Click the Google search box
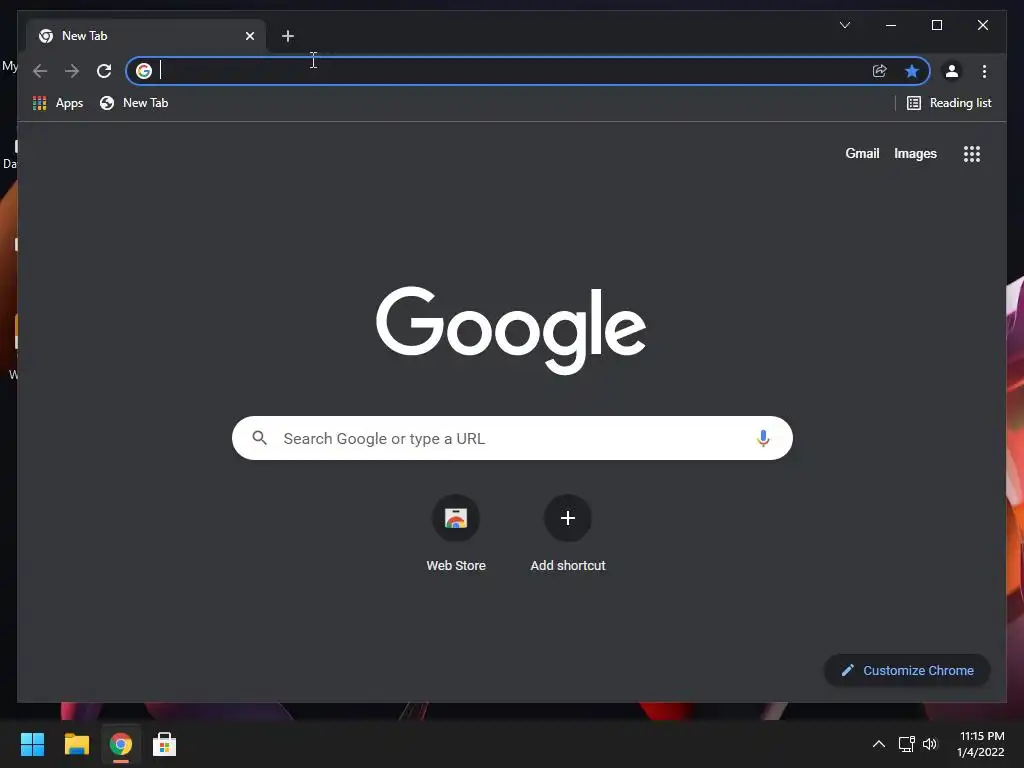Viewport: 1024px width, 768px height. coord(512,438)
